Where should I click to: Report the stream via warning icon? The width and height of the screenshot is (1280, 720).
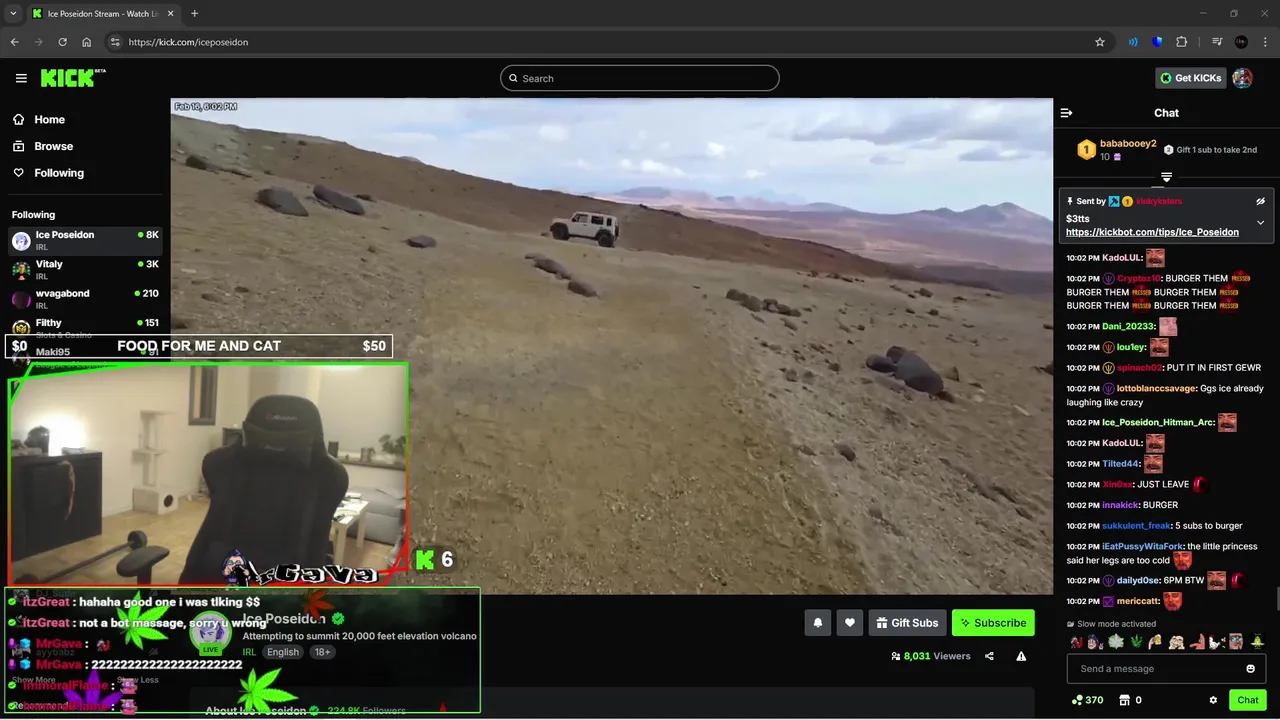point(1021,656)
